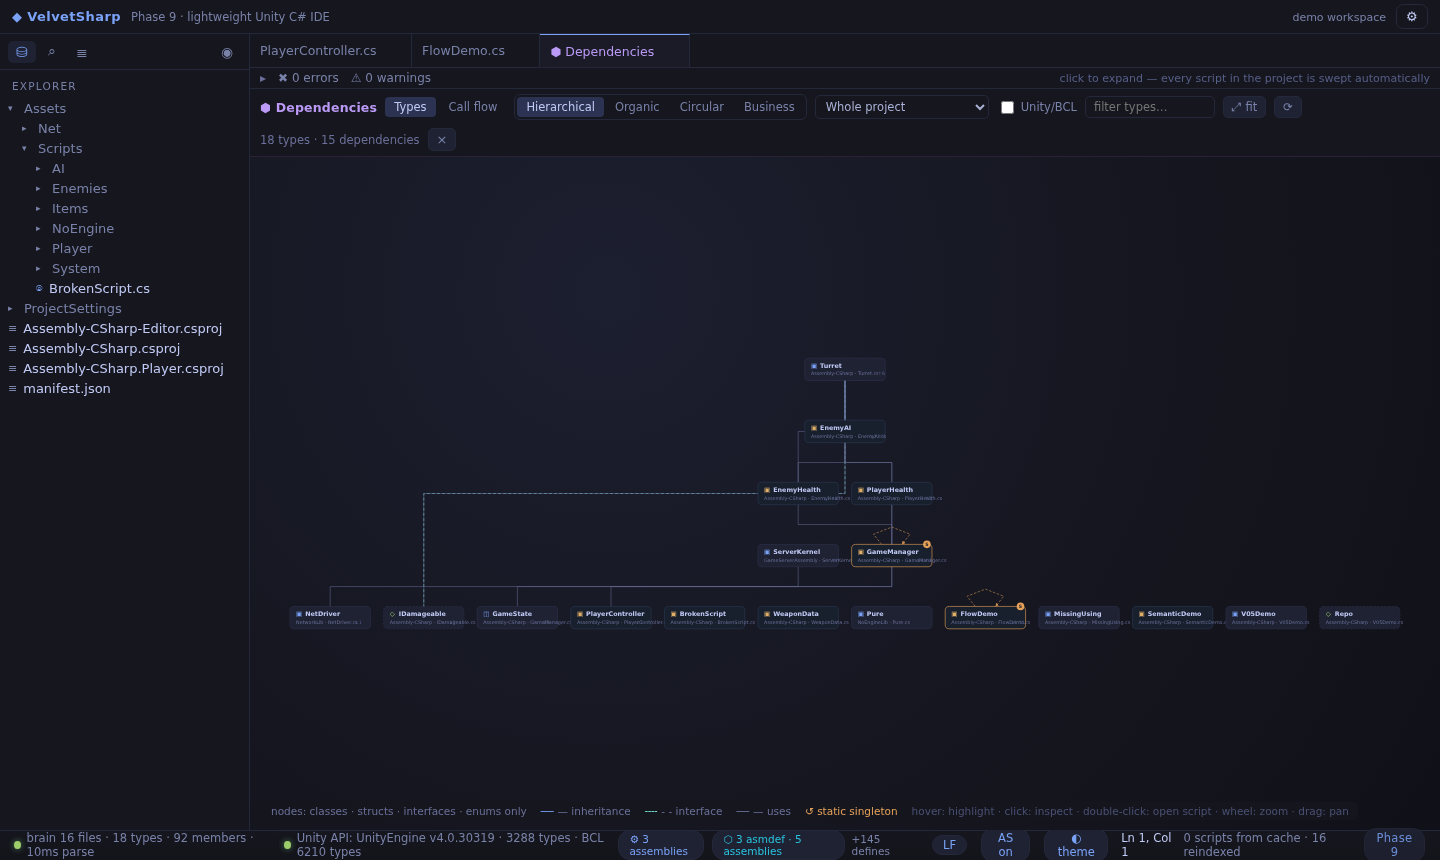
Task: Switch to Call flow view mode
Action: 473,107
